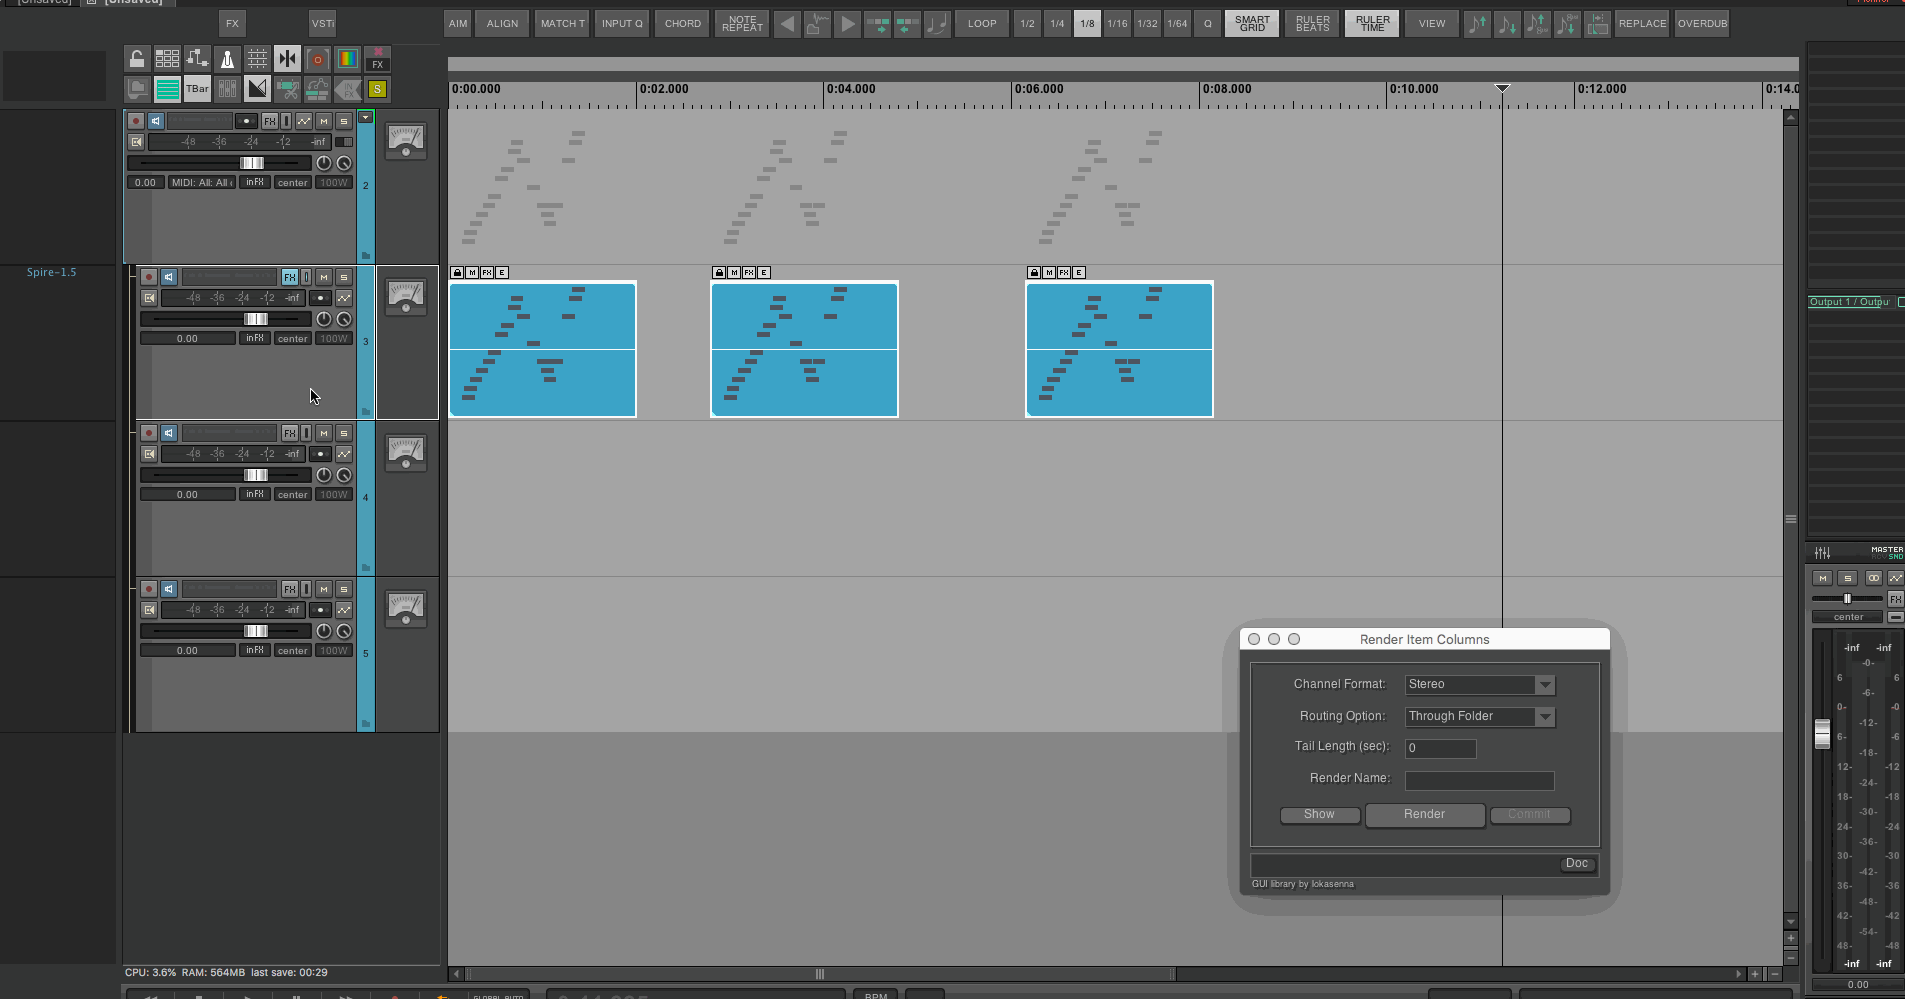Click the folder icon in the toolbar
The width and height of the screenshot is (1905, 999).
click(137, 89)
